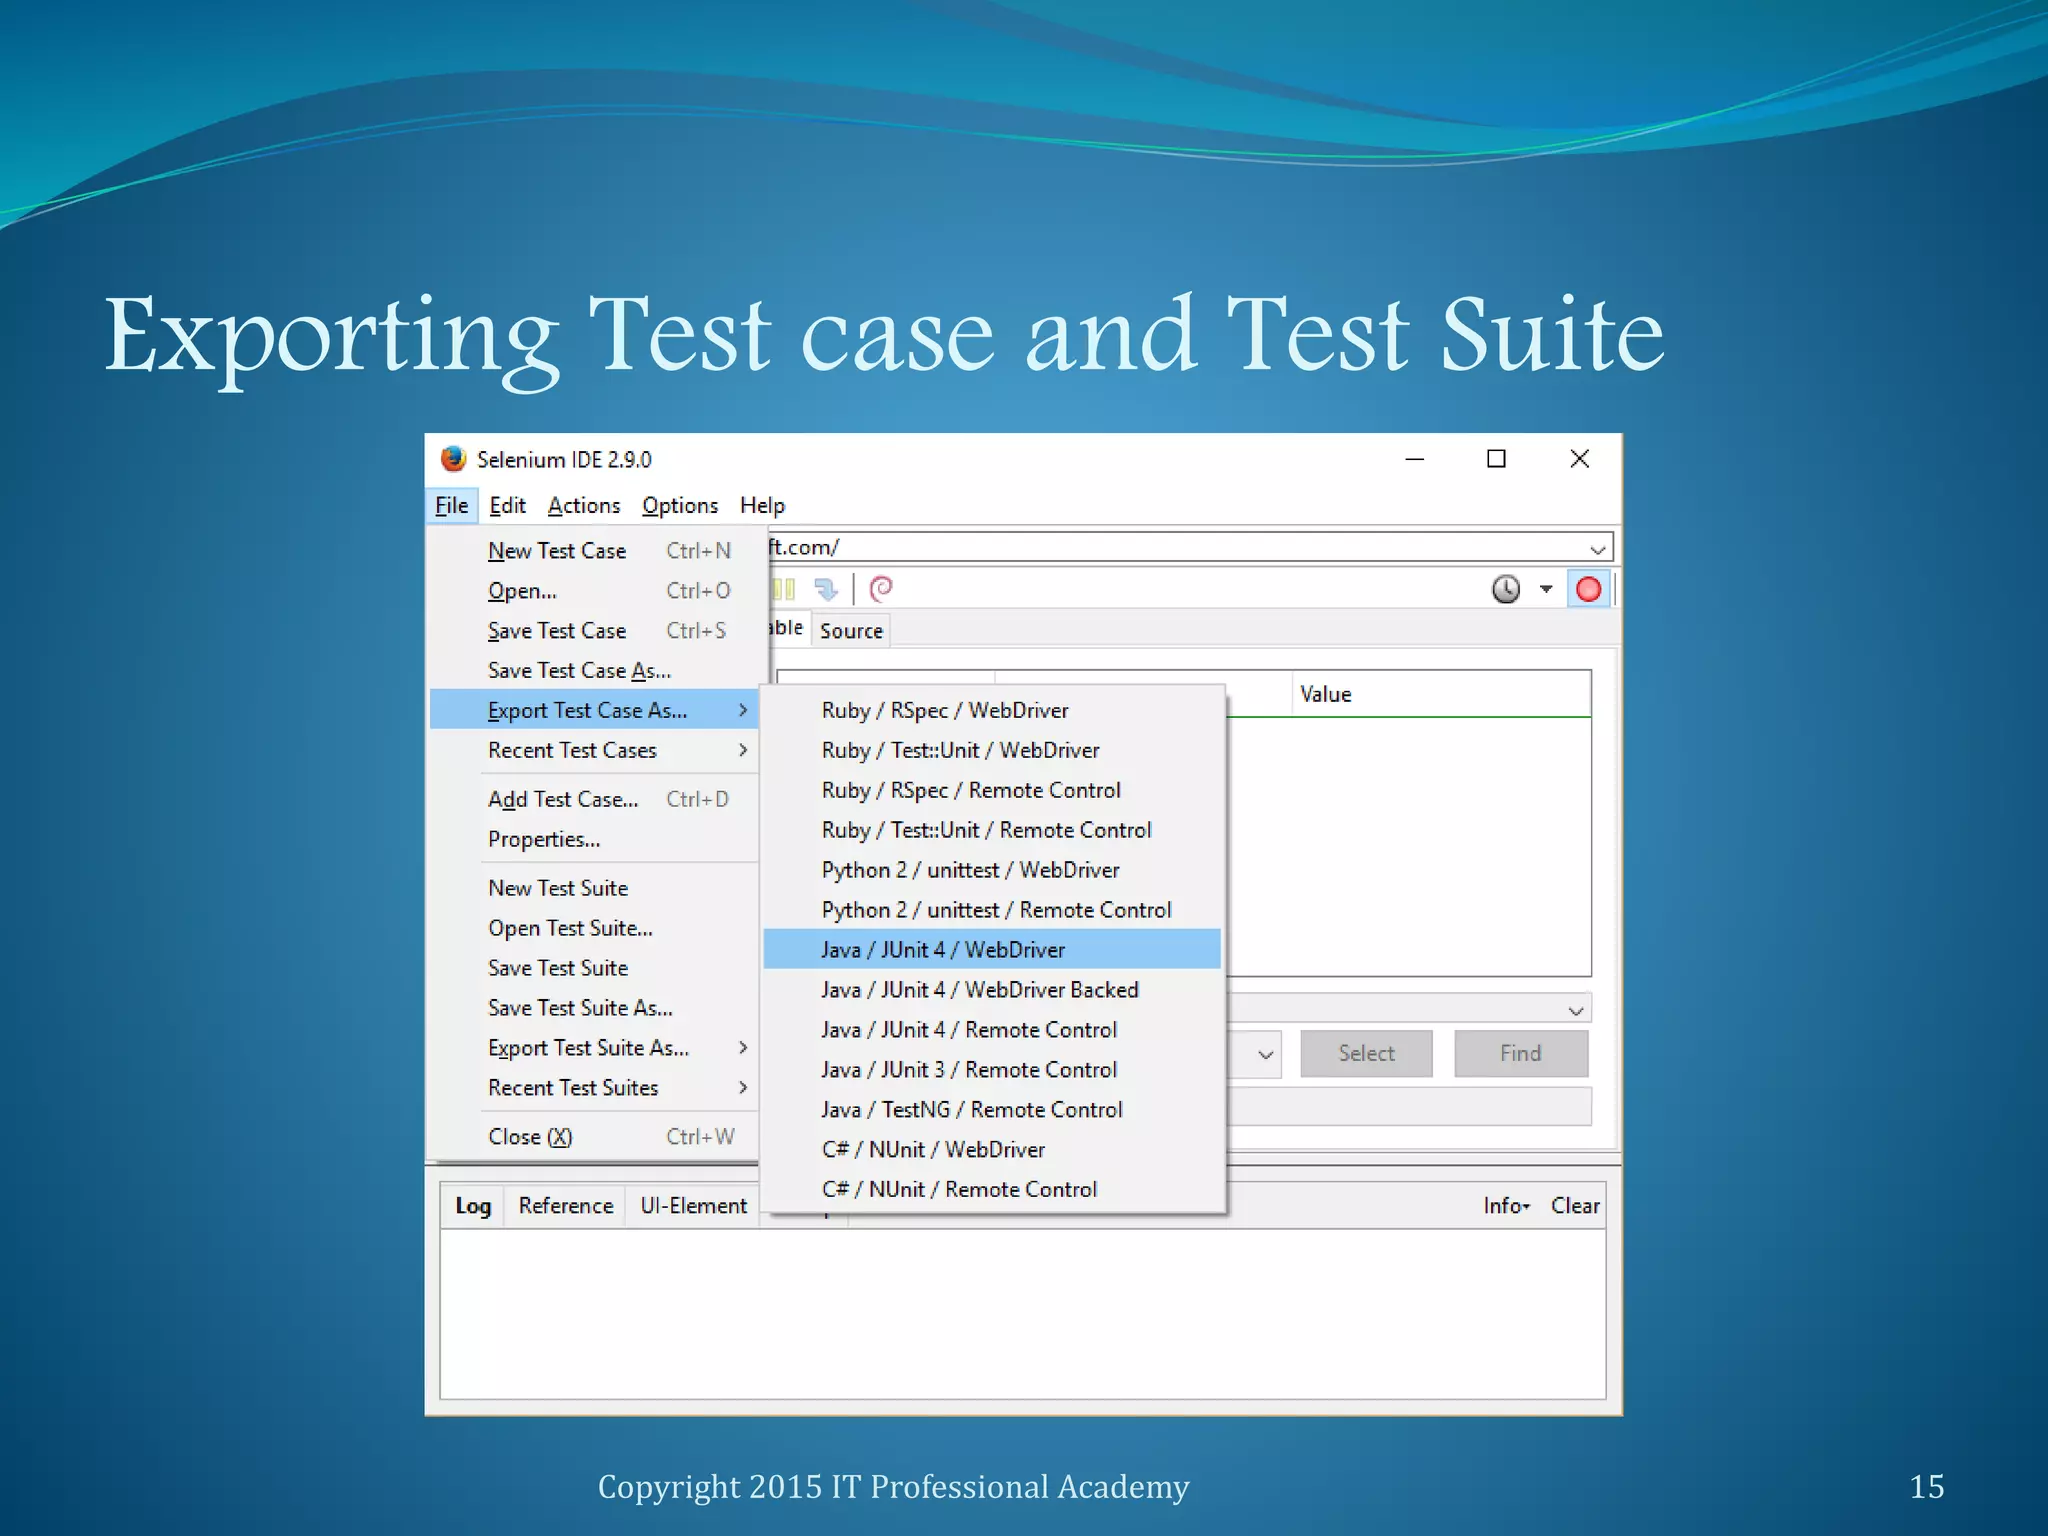Open the Actions menu
The height and width of the screenshot is (1536, 2048).
(584, 506)
